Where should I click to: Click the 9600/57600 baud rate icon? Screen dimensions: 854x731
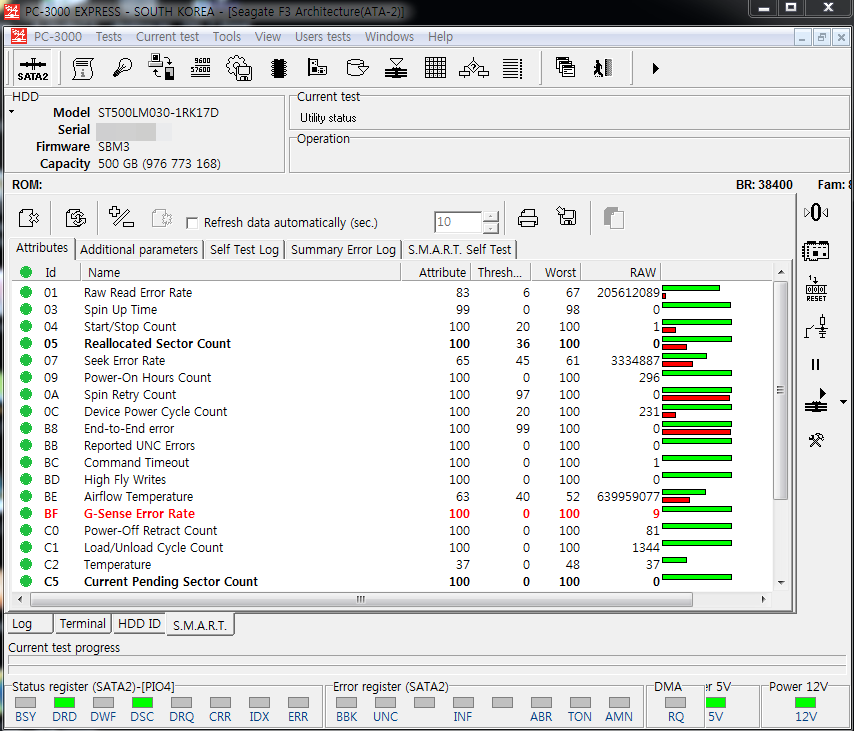point(201,69)
